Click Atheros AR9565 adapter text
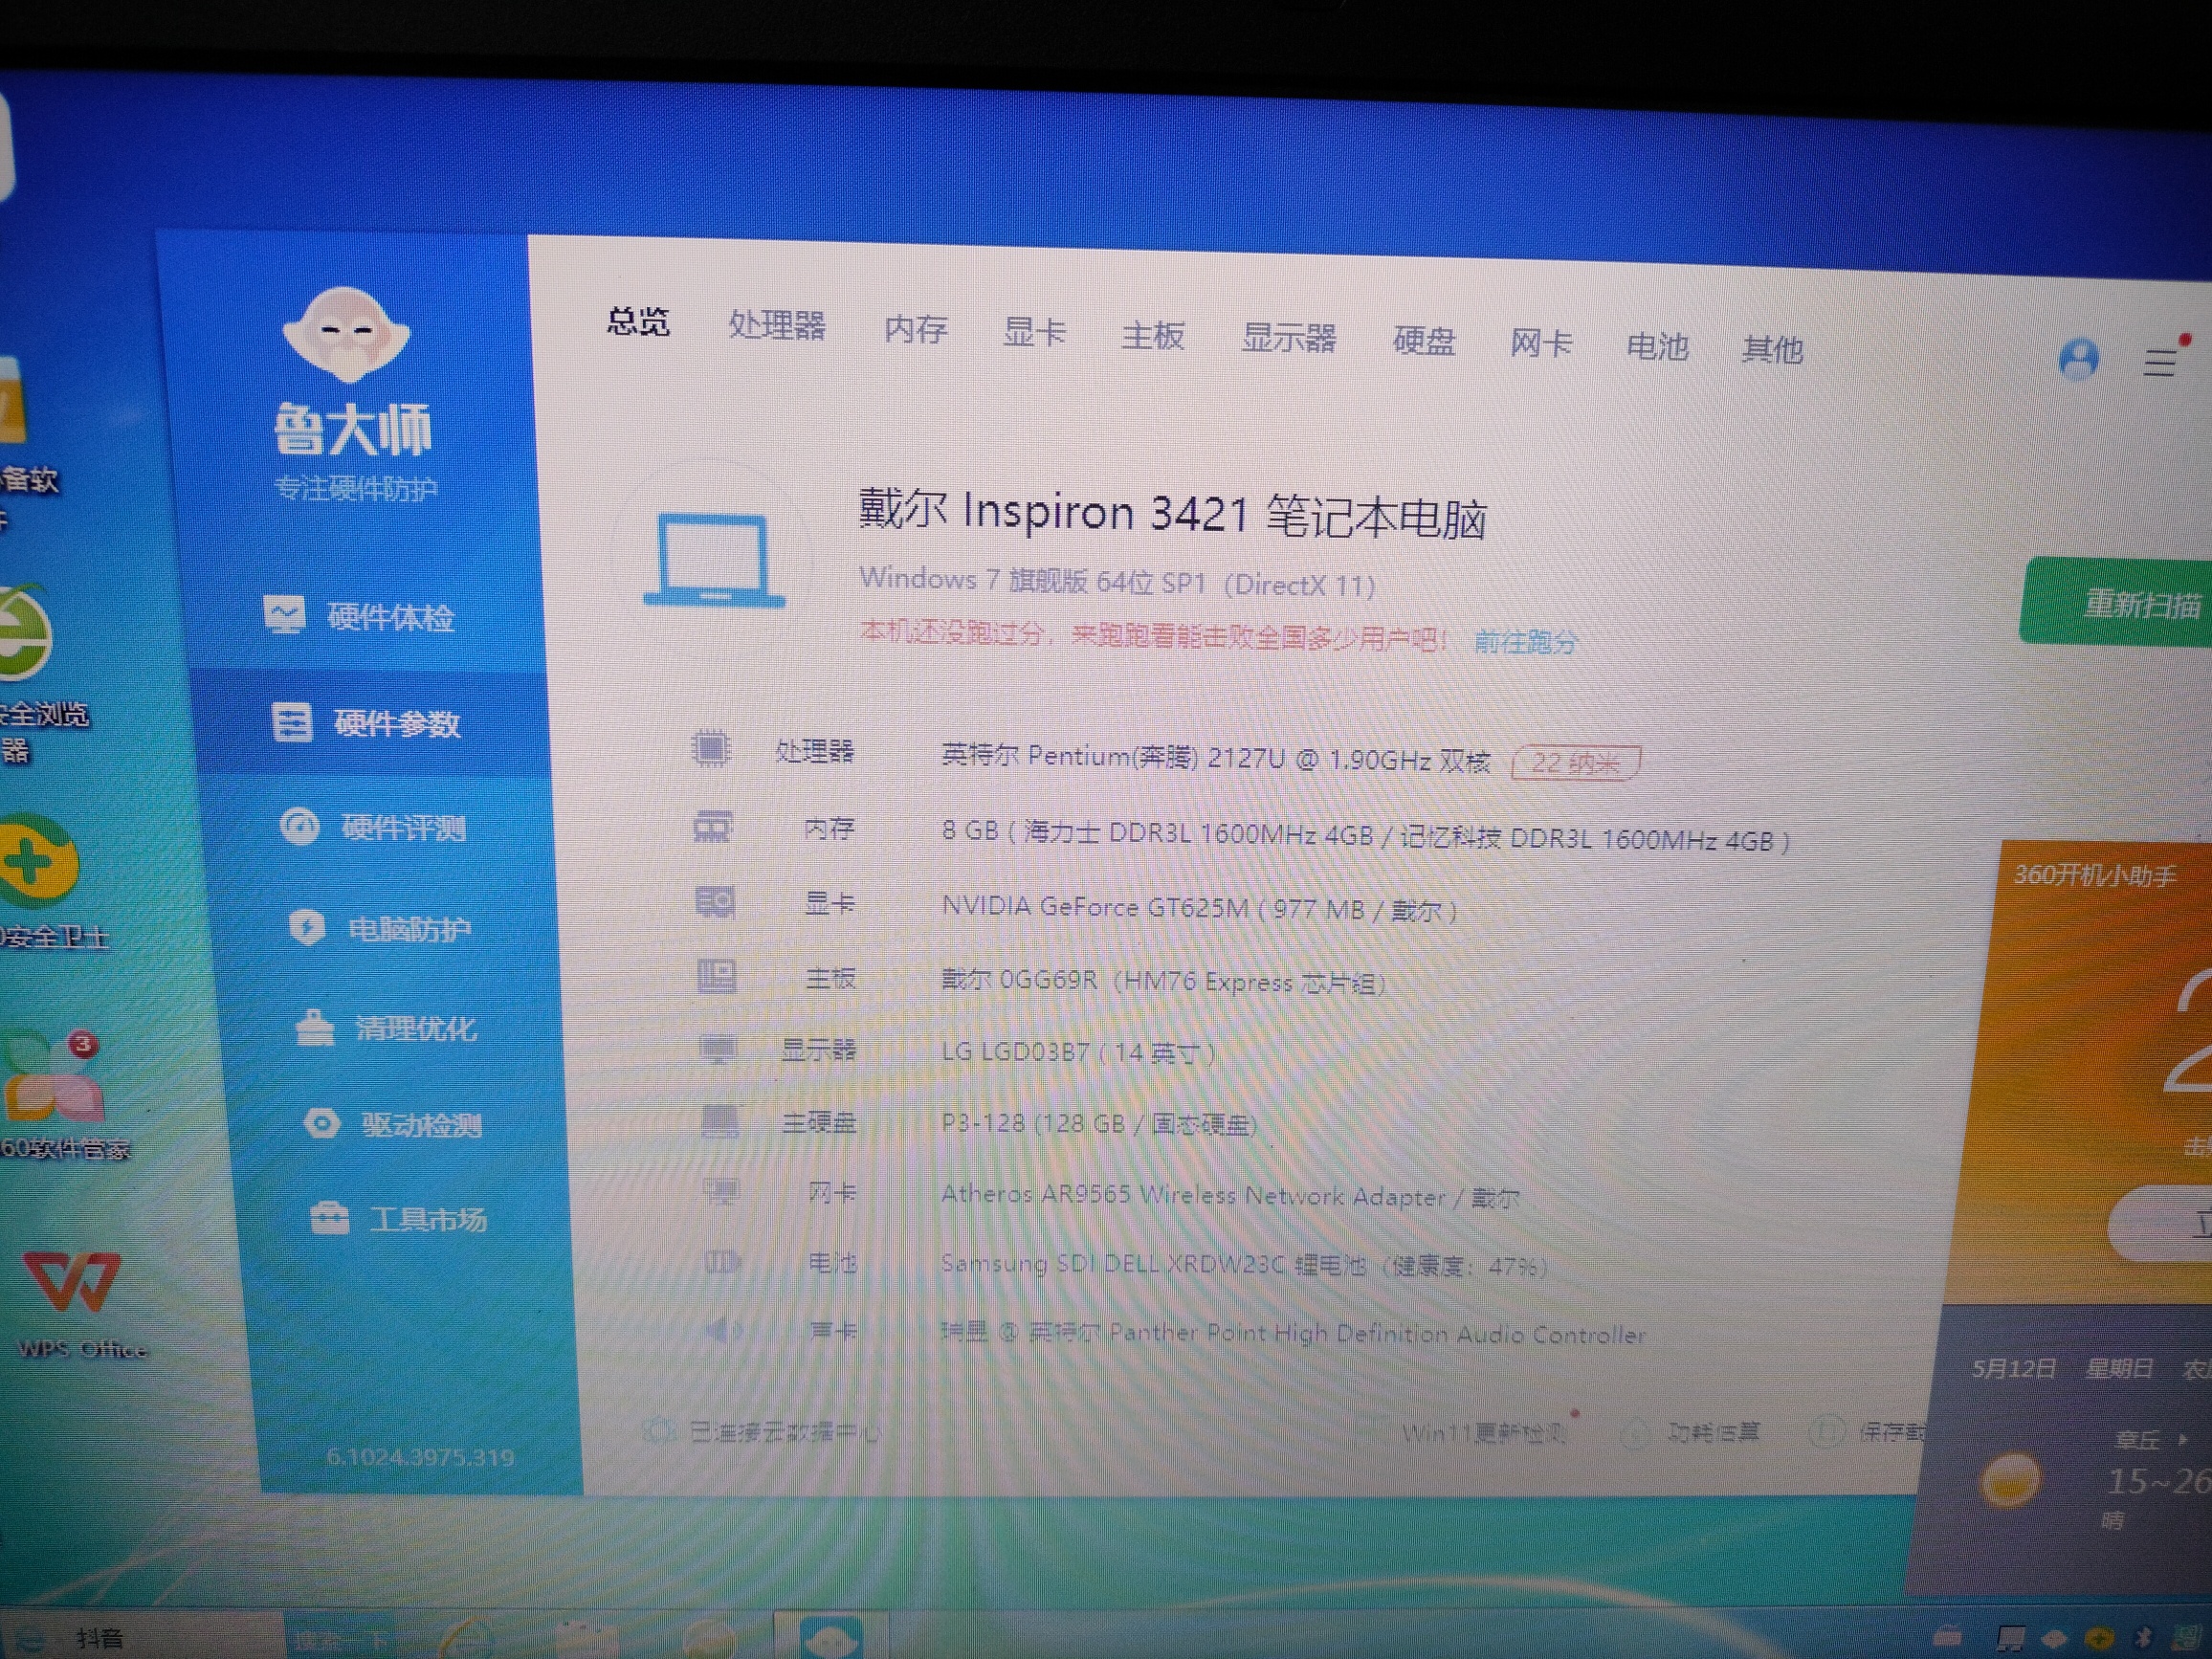The image size is (2212, 1659). point(1230,1195)
